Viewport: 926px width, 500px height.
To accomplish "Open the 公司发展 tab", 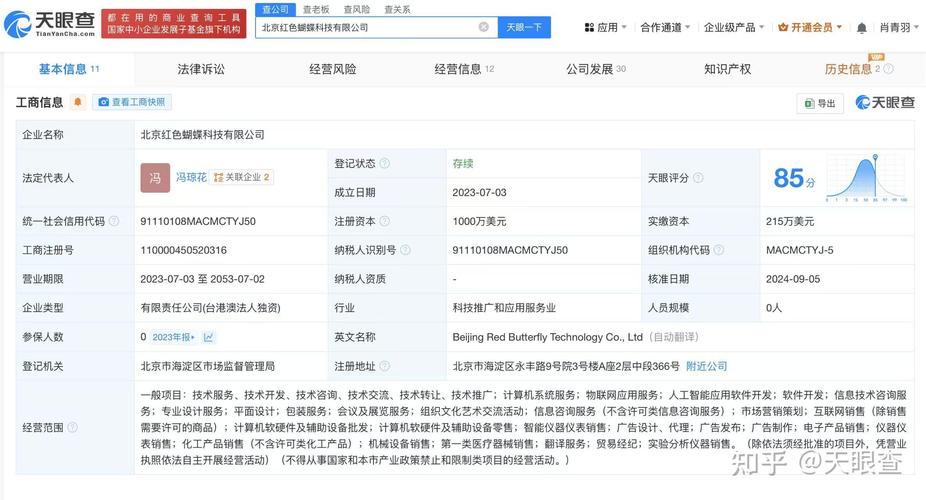I will (596, 69).
